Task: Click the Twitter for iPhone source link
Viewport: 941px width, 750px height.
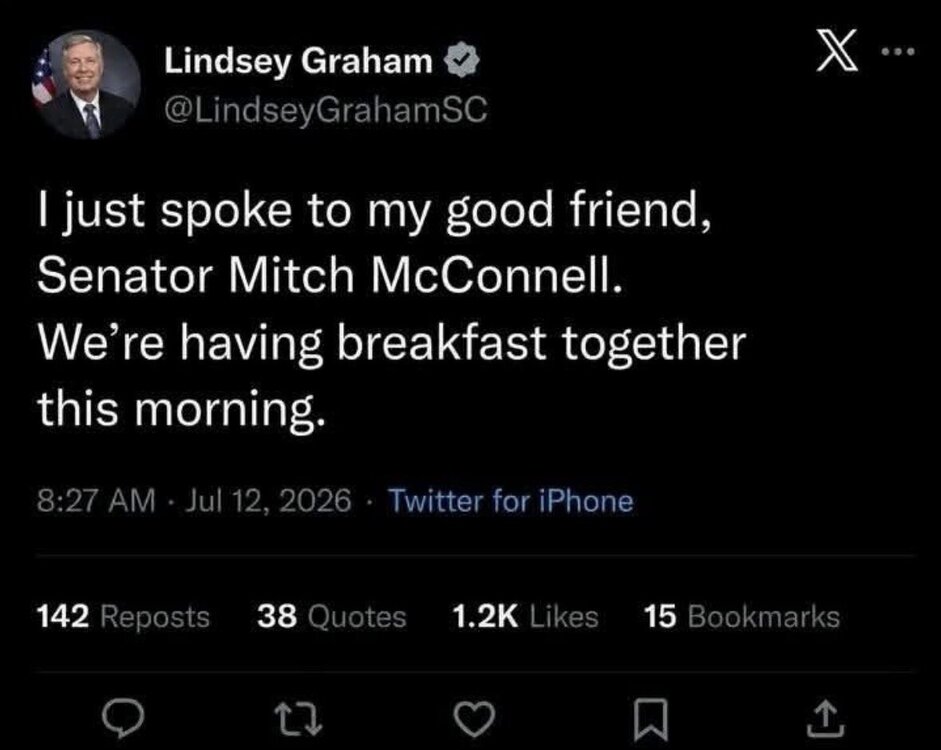Action: point(510,500)
